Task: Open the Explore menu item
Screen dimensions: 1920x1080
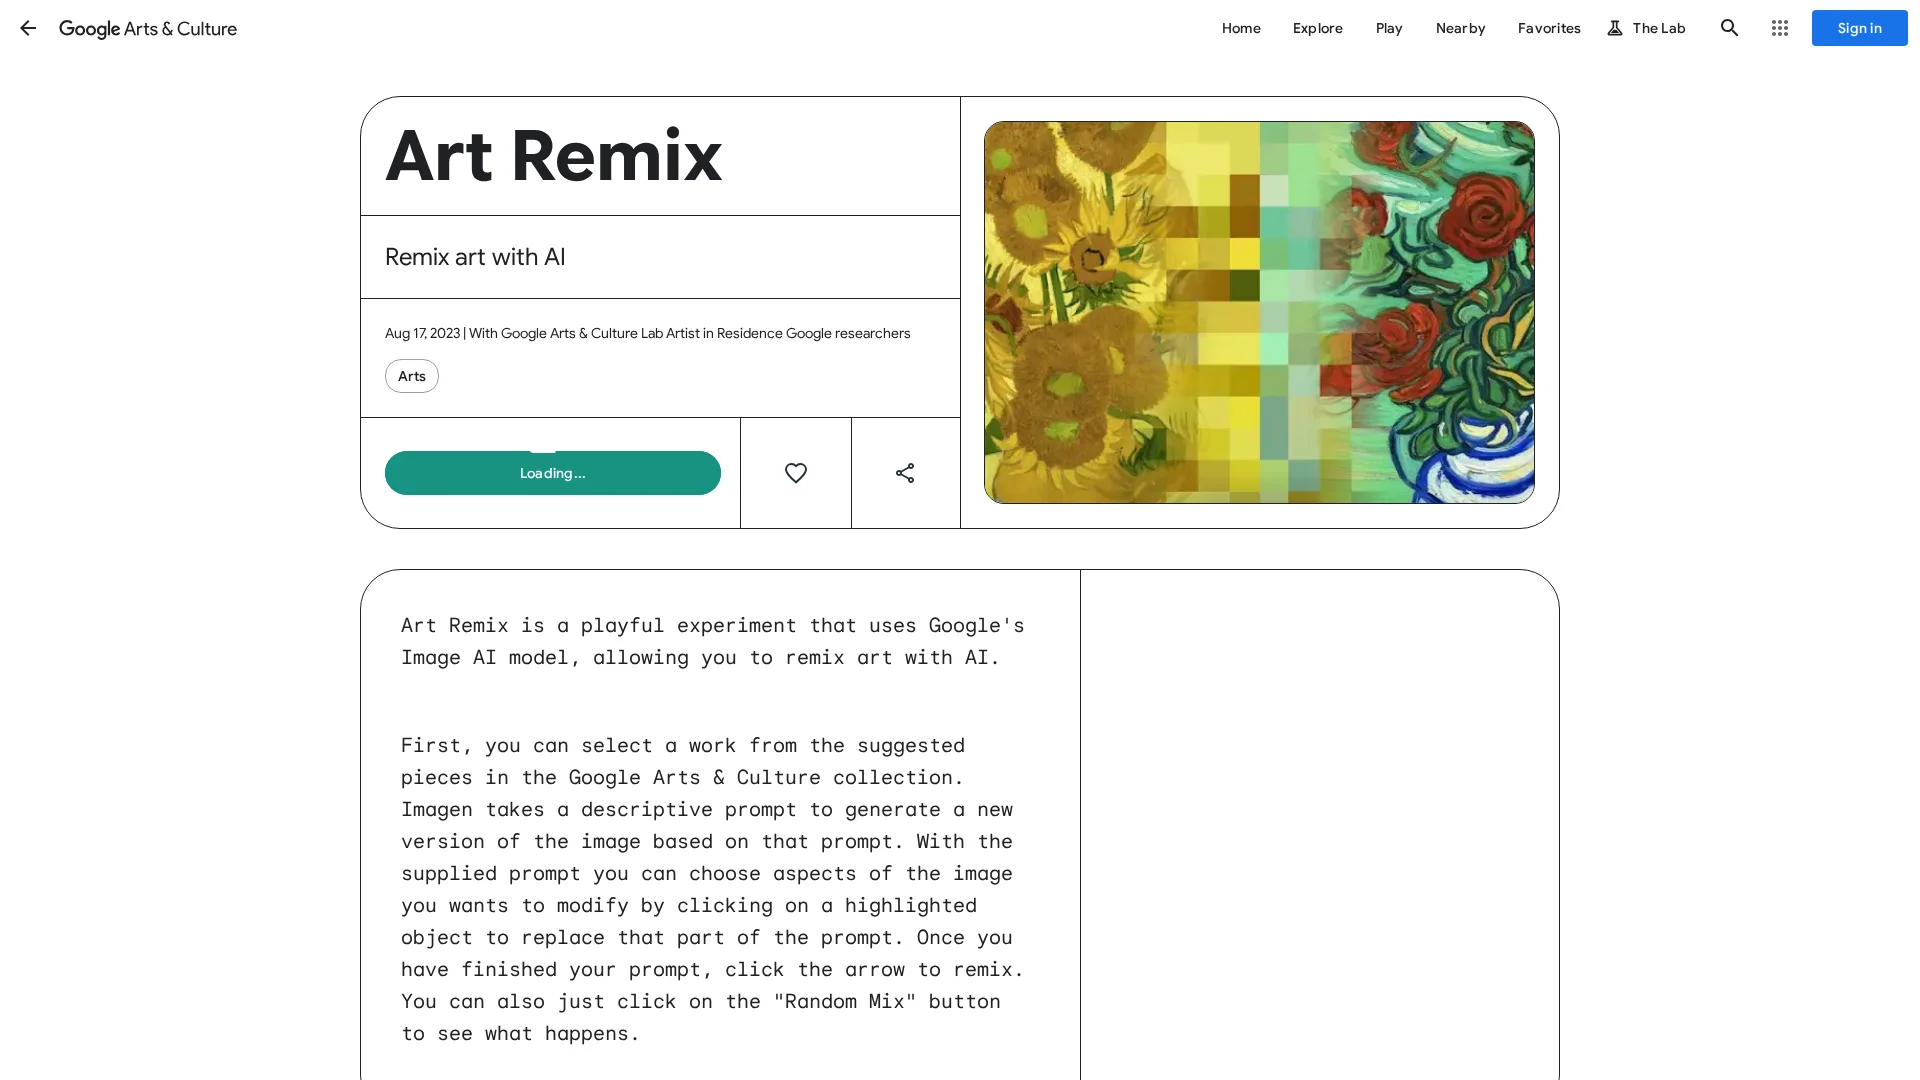Action: click(1317, 28)
